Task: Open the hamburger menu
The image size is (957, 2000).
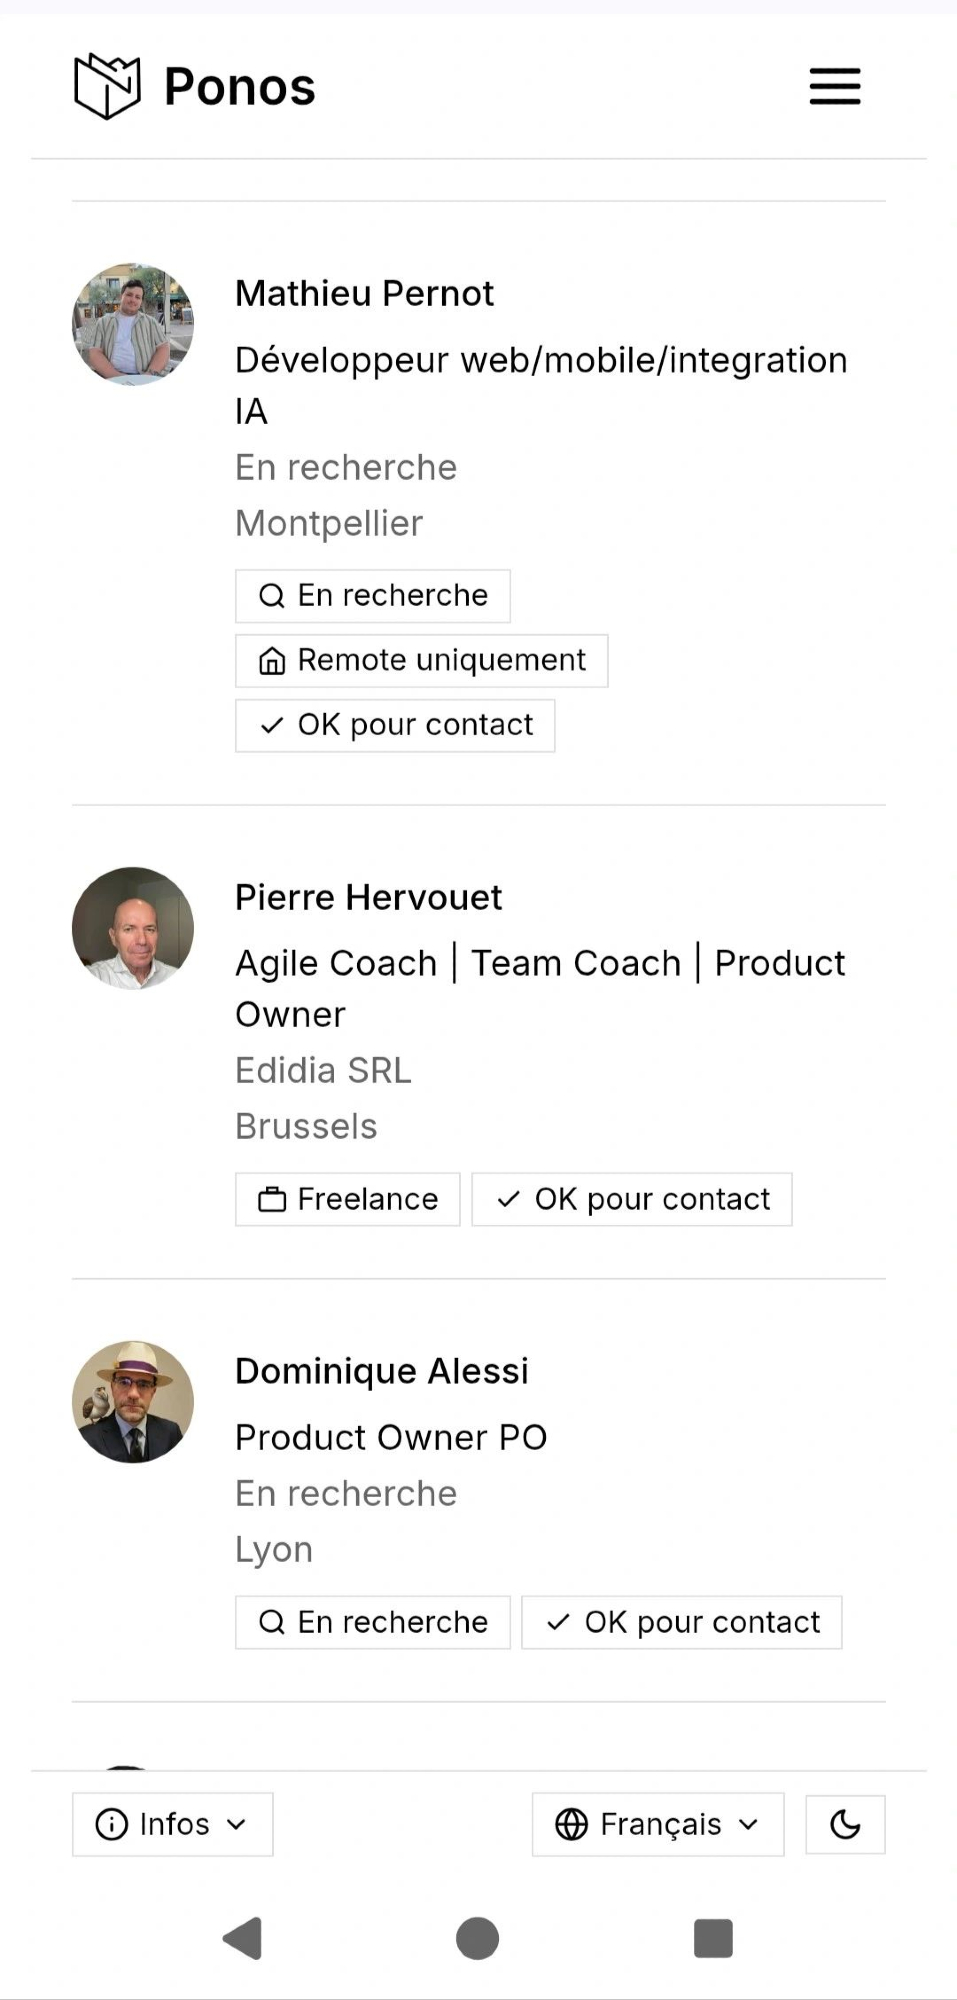Action: click(x=835, y=86)
